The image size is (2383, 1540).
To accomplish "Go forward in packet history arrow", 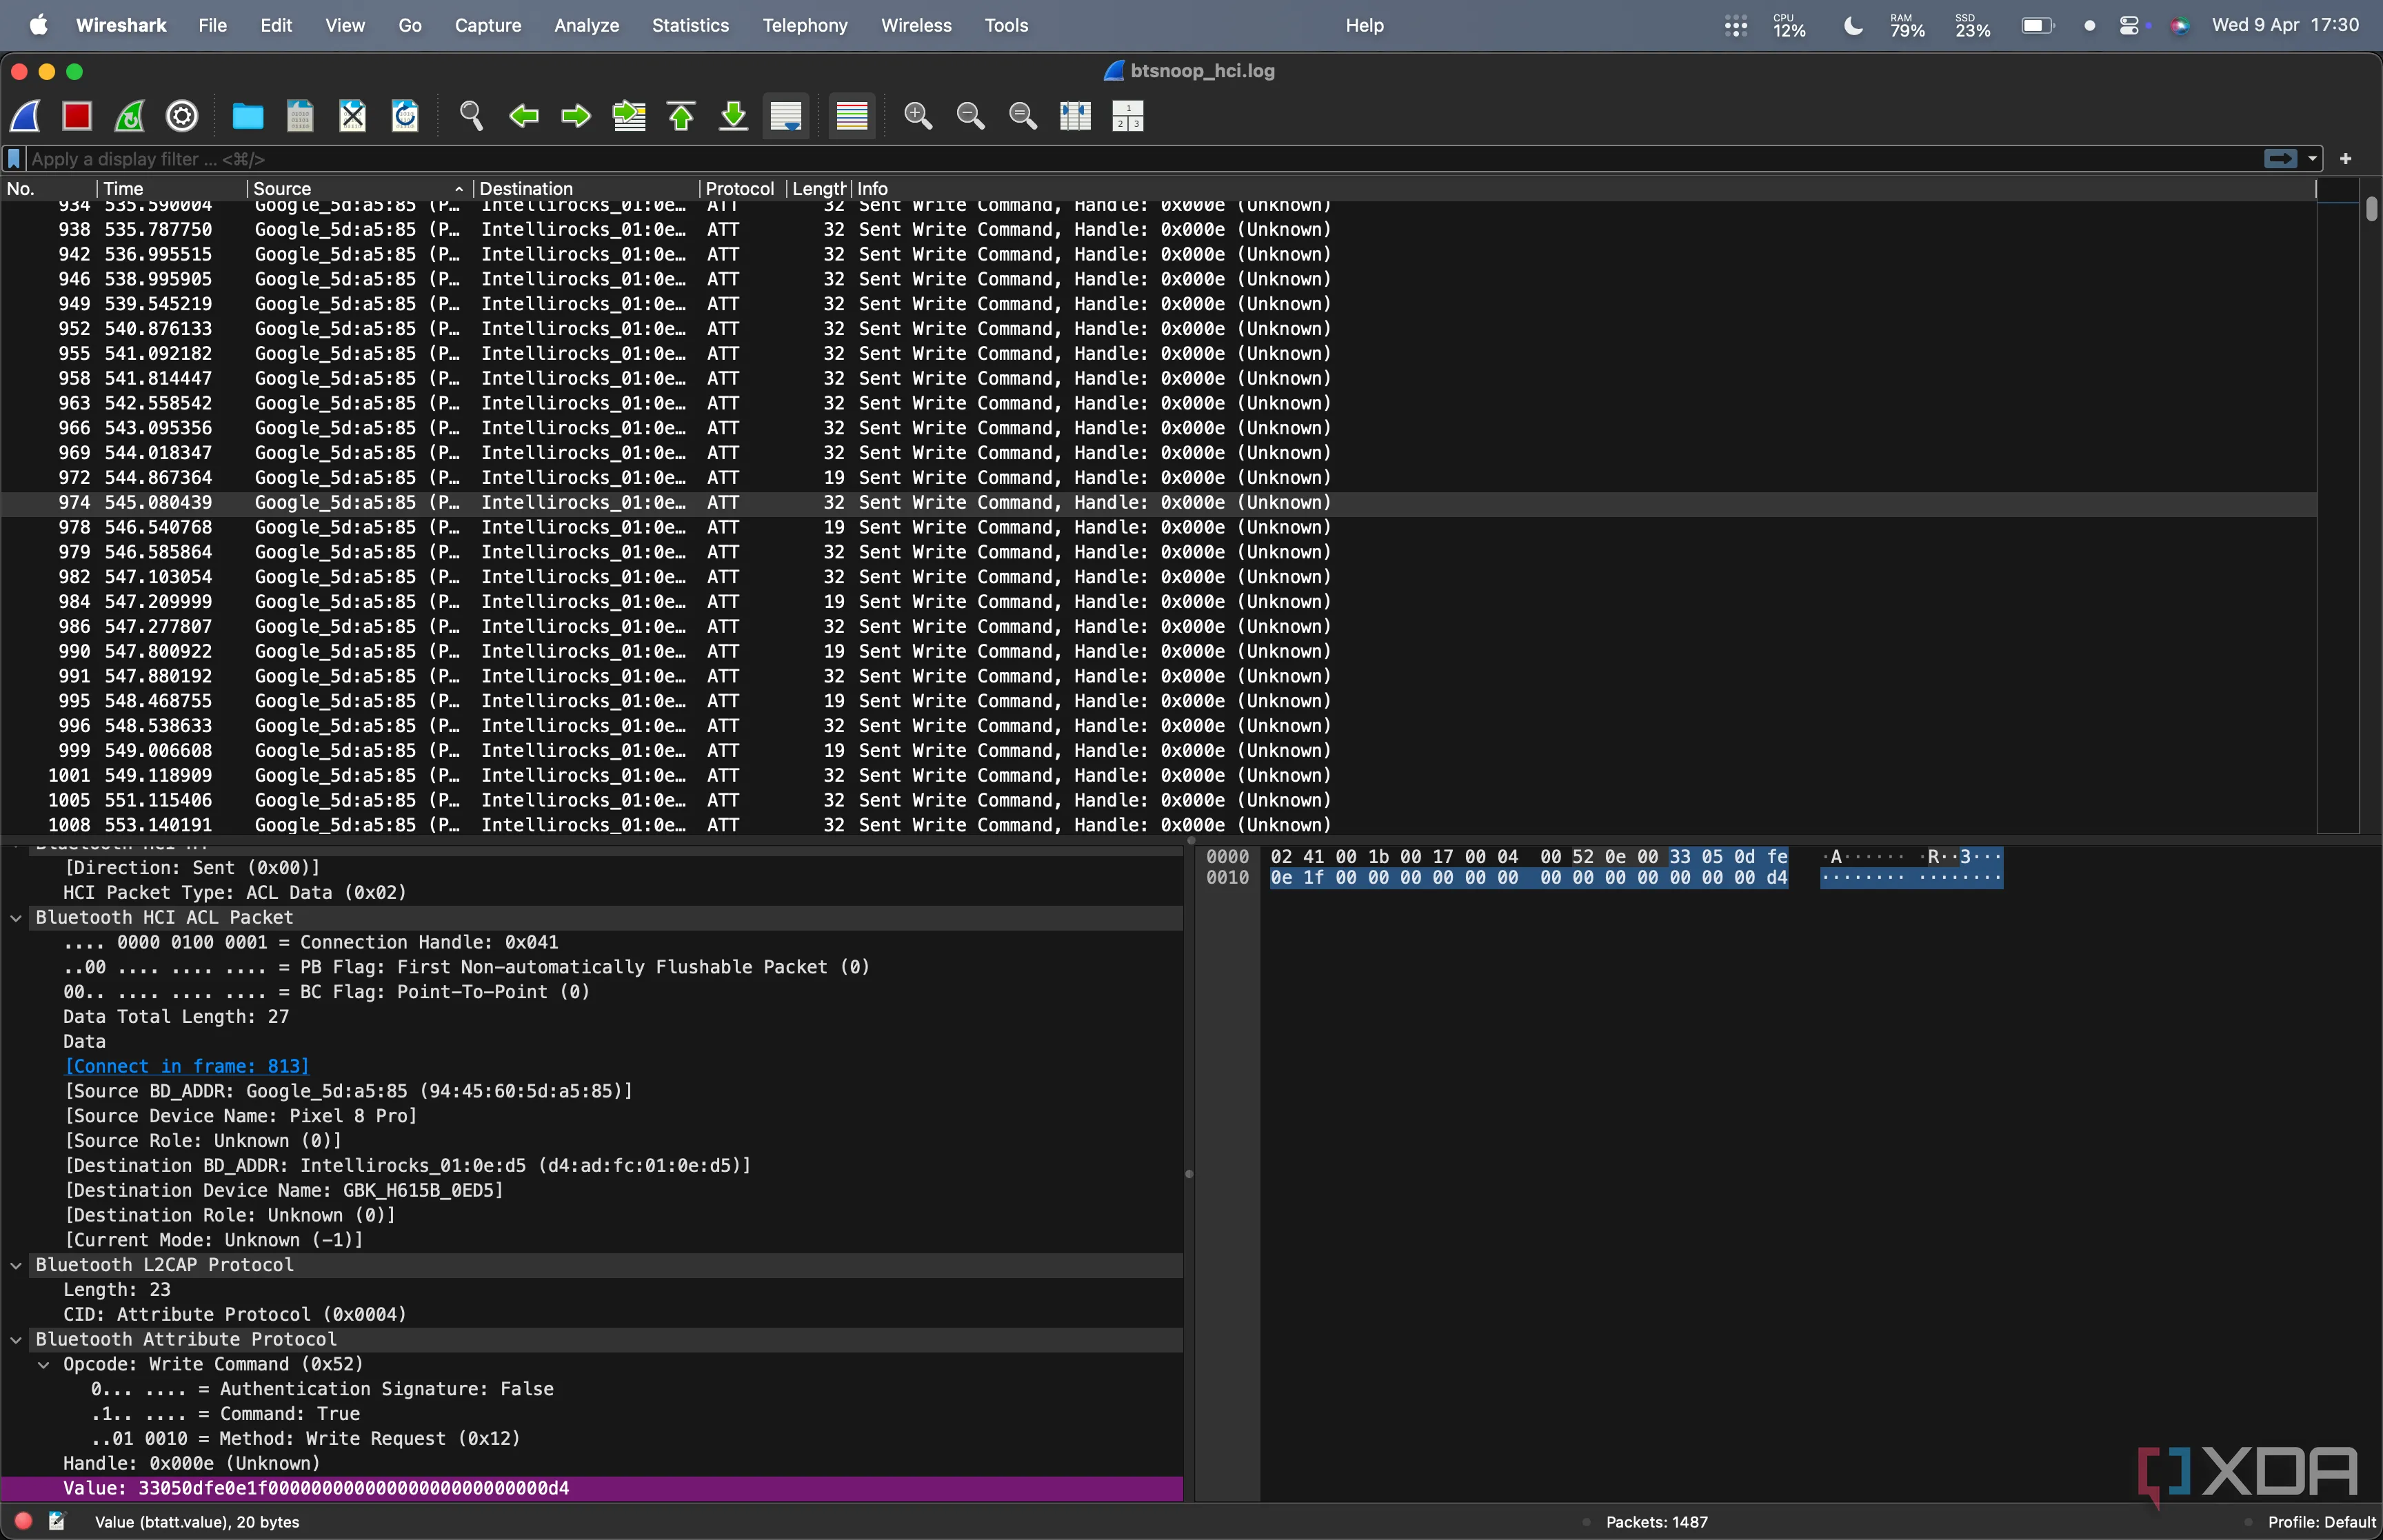I will click(576, 116).
